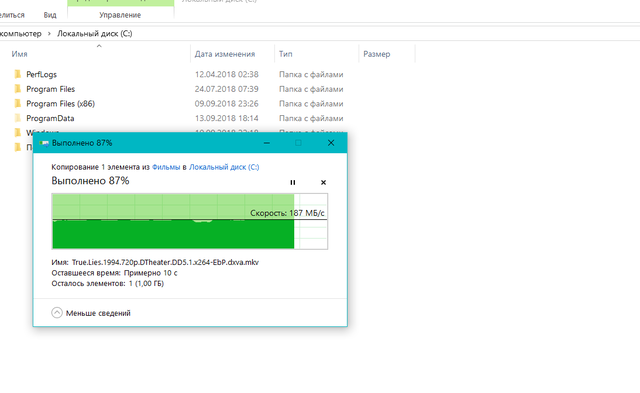
Task: Click the Скорость: 187 МБ/с label
Action: click(x=287, y=213)
